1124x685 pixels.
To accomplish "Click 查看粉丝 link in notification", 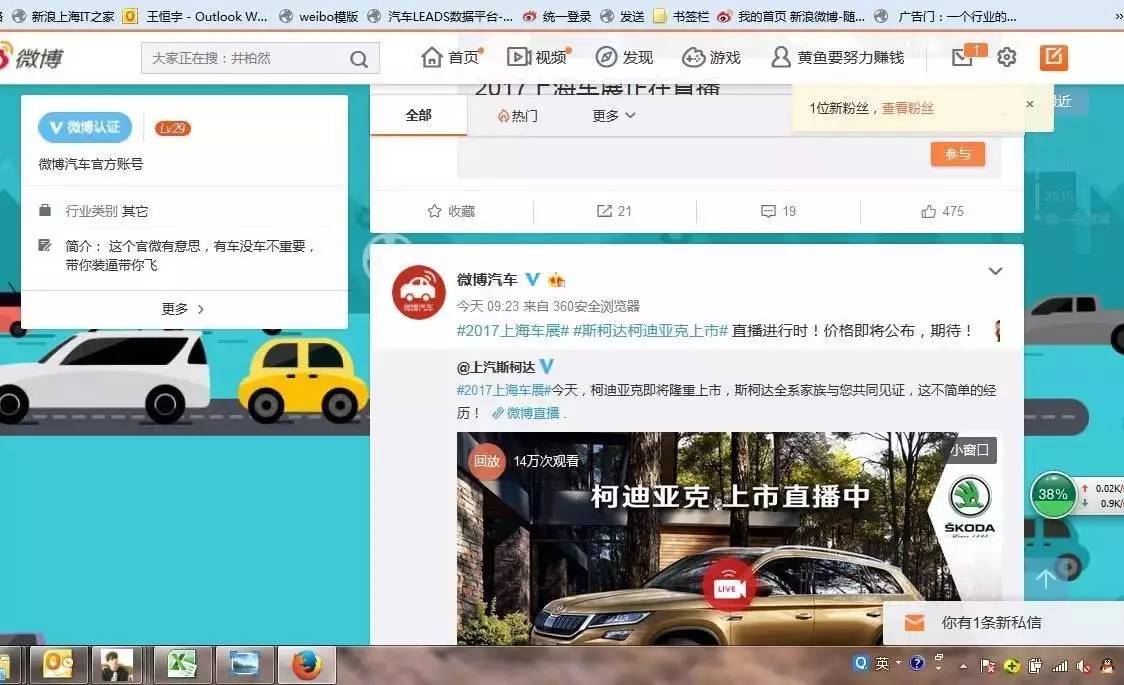I will click(x=908, y=108).
